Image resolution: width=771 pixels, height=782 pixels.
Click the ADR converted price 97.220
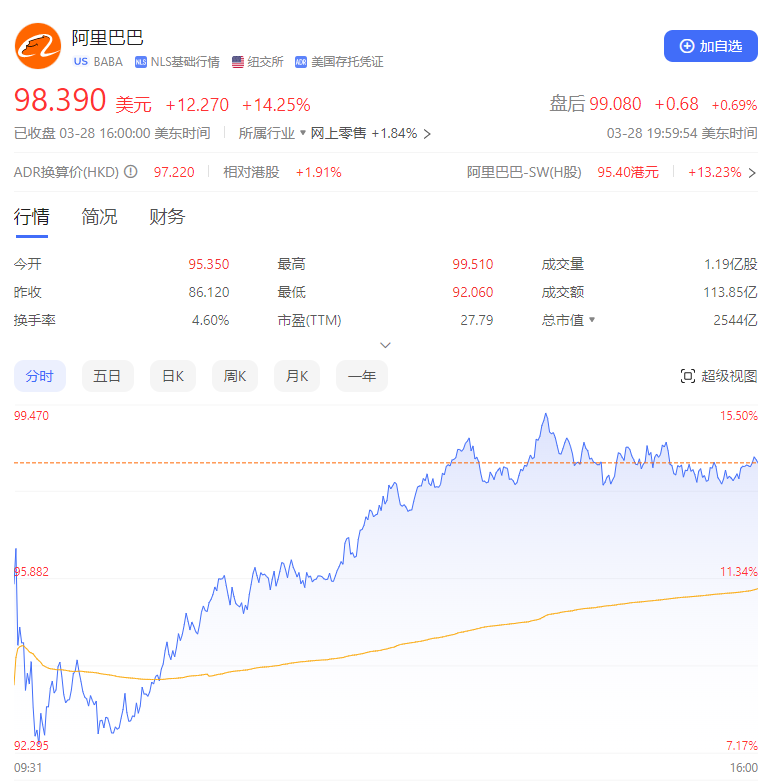pyautogui.click(x=174, y=172)
